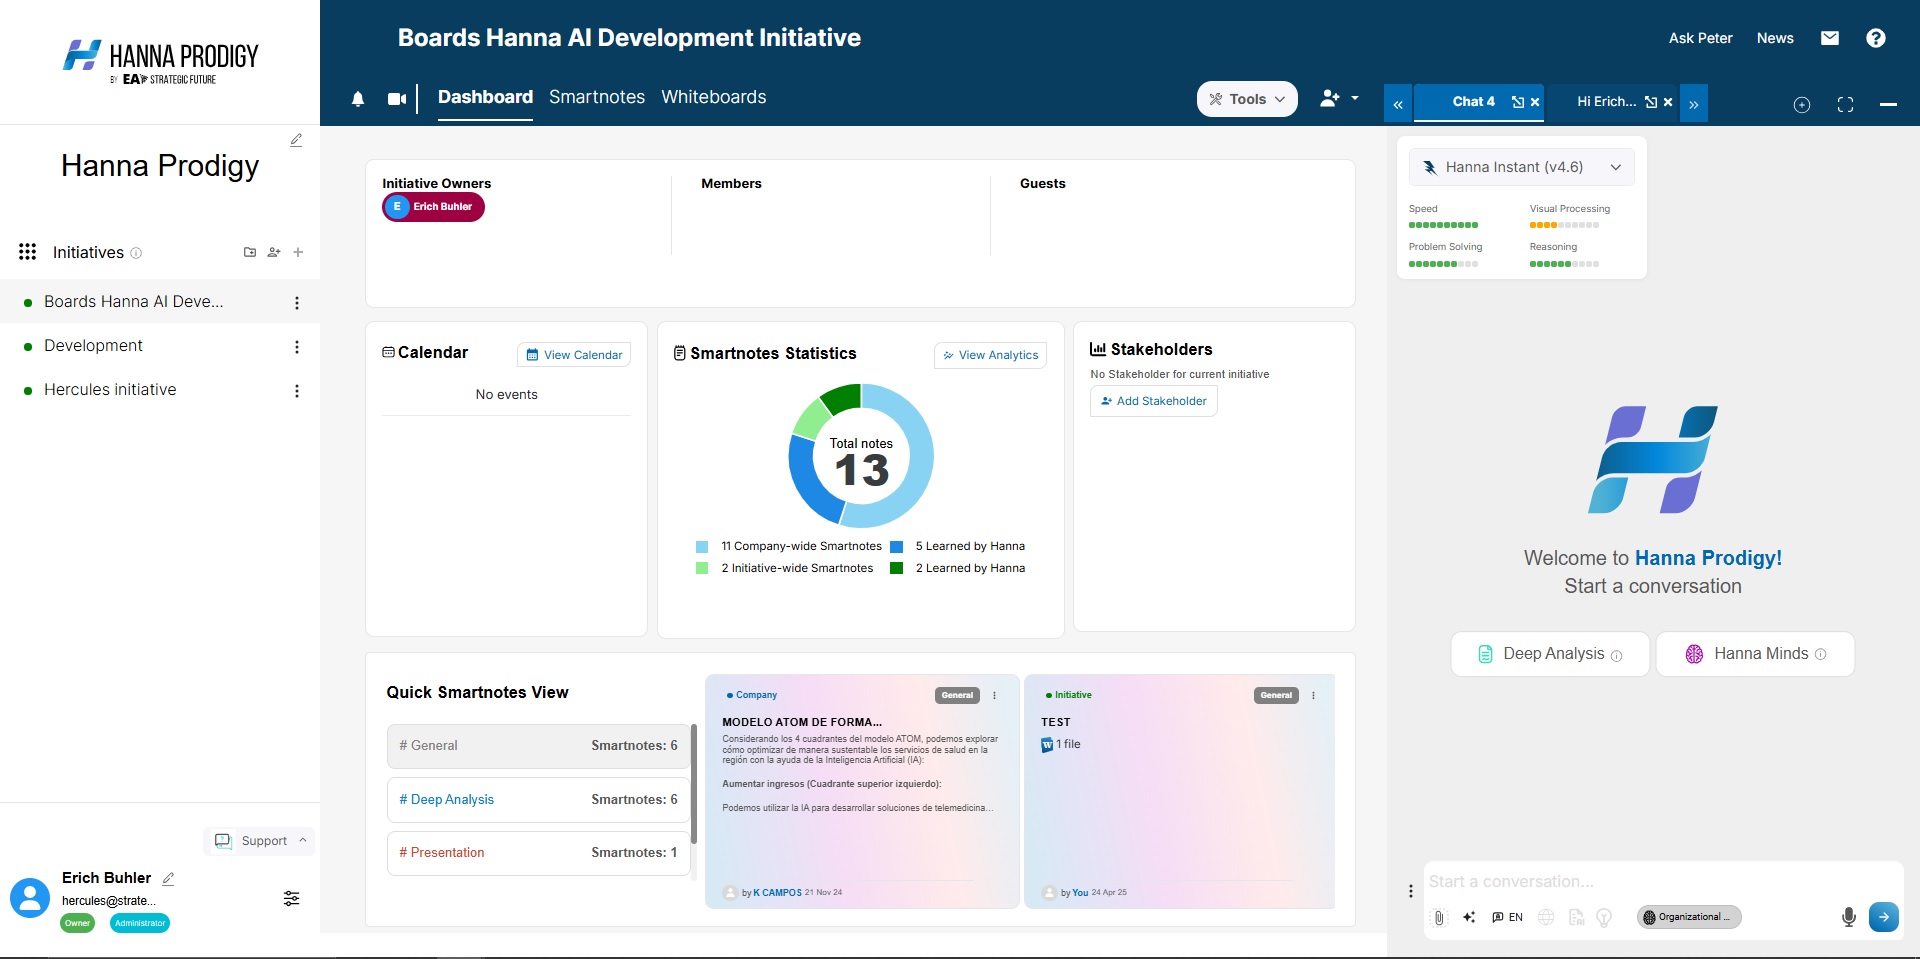This screenshot has width=1920, height=959.
Task: Open options for Development initiative
Action: (x=297, y=347)
